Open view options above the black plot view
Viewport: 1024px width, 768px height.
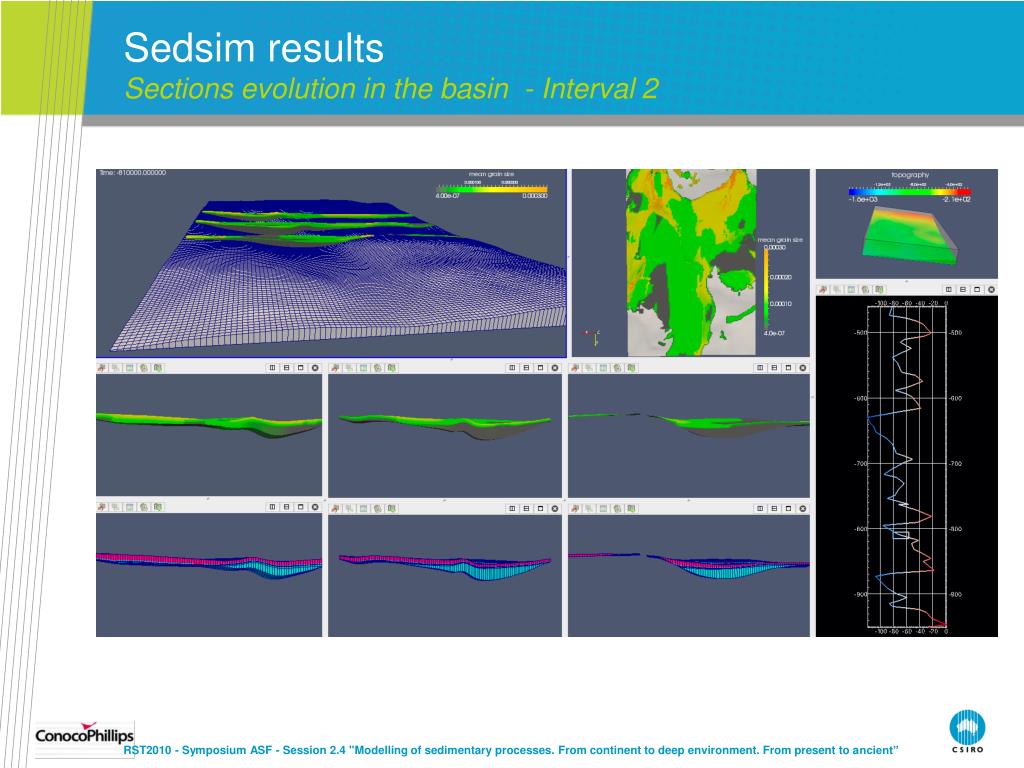point(852,289)
